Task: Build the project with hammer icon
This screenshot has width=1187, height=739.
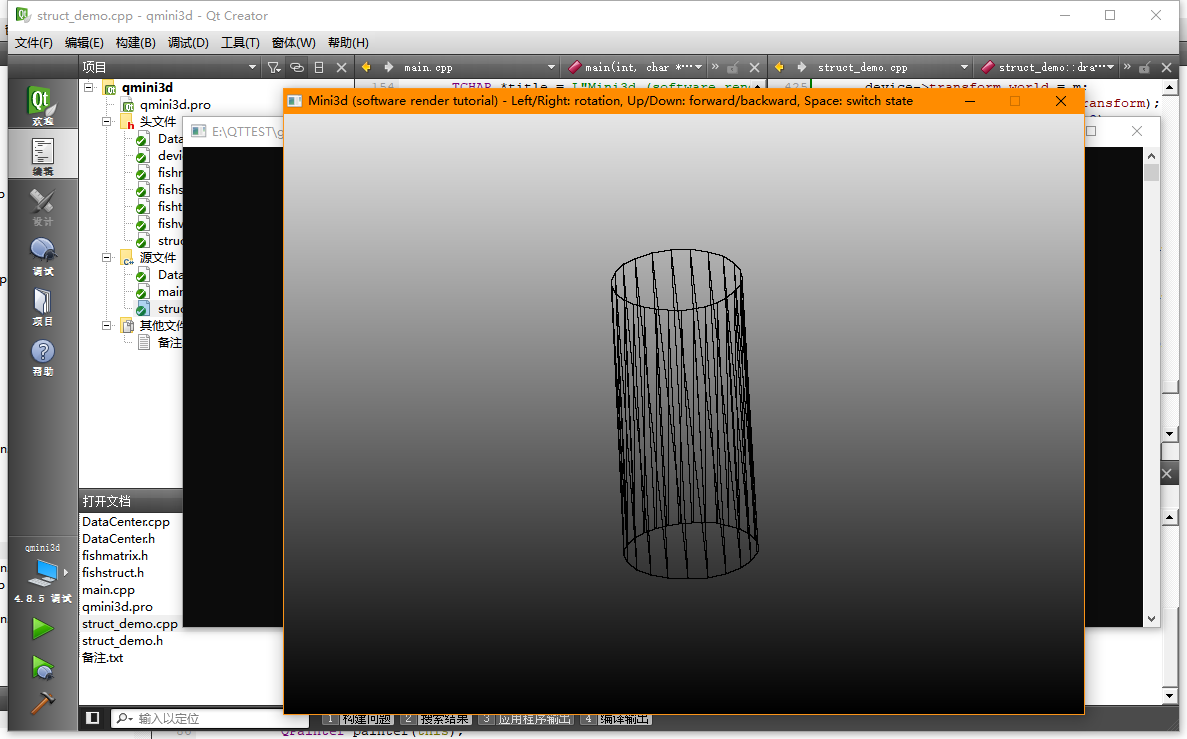Action: [42, 702]
